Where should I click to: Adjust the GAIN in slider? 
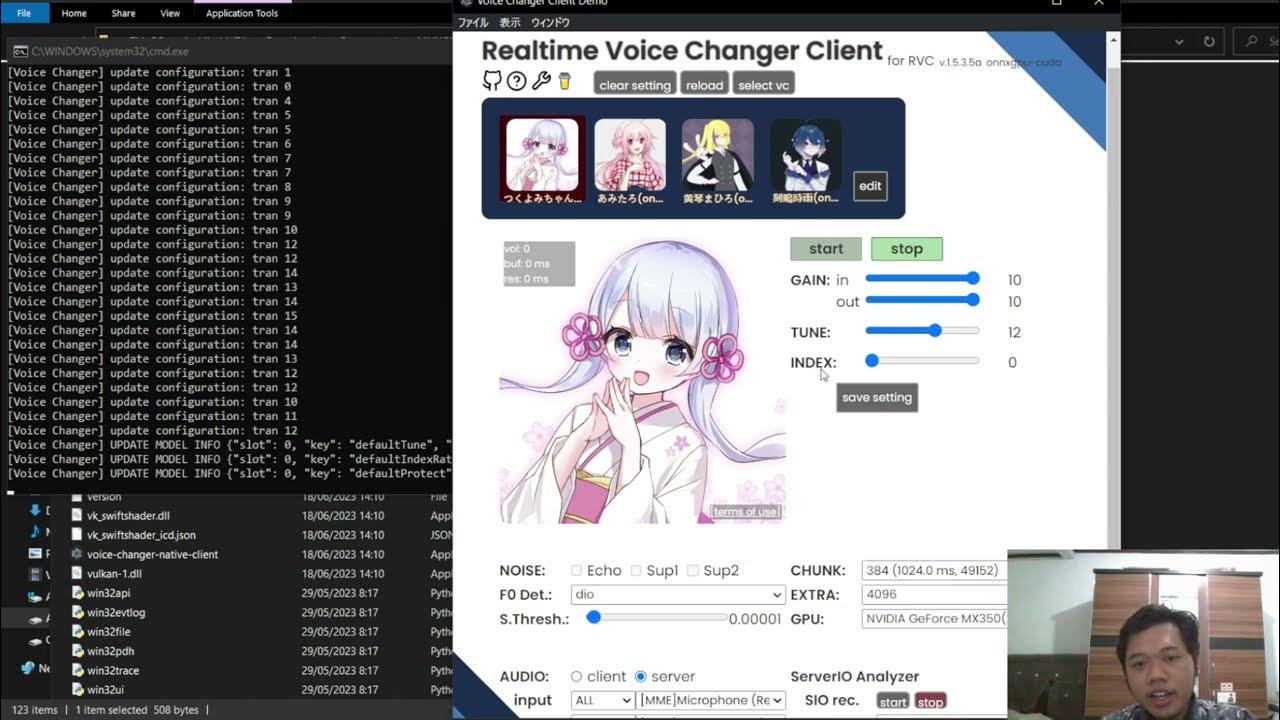(922, 279)
